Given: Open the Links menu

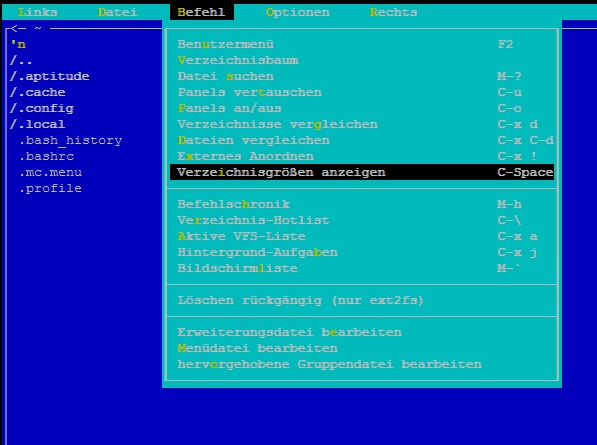Looking at the screenshot, I should [38, 12].
